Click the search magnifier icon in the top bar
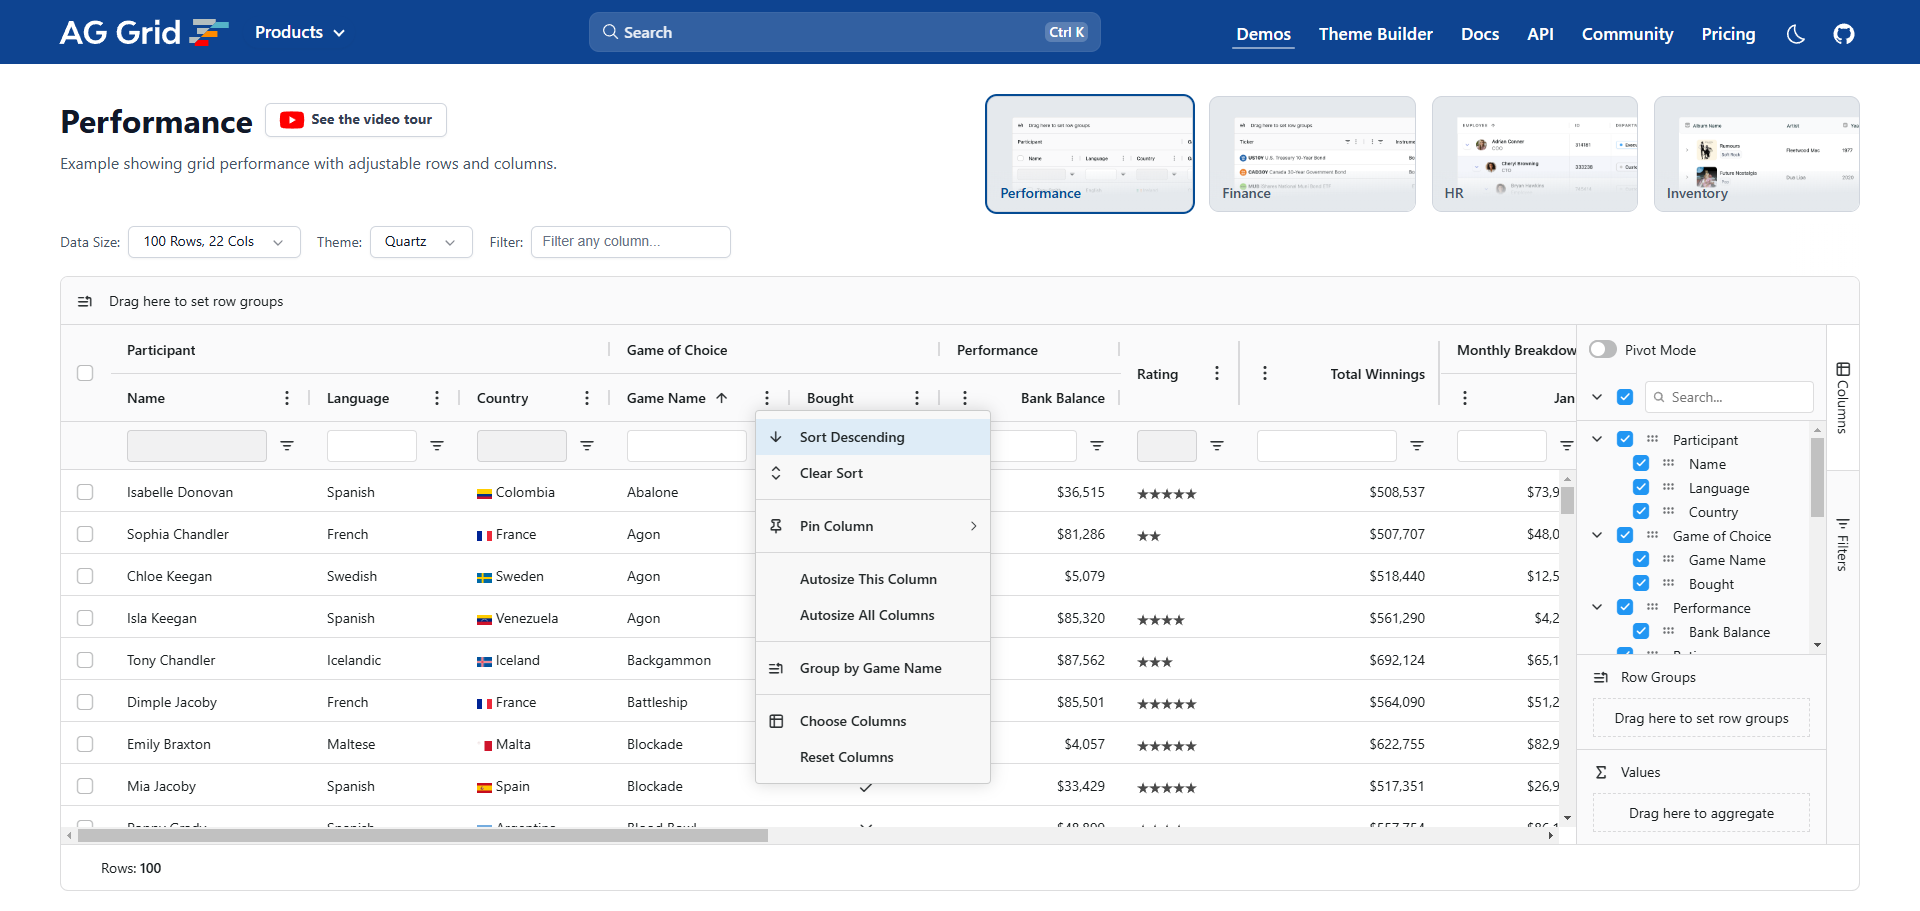Screen dimensions: 1920x911 coord(610,32)
